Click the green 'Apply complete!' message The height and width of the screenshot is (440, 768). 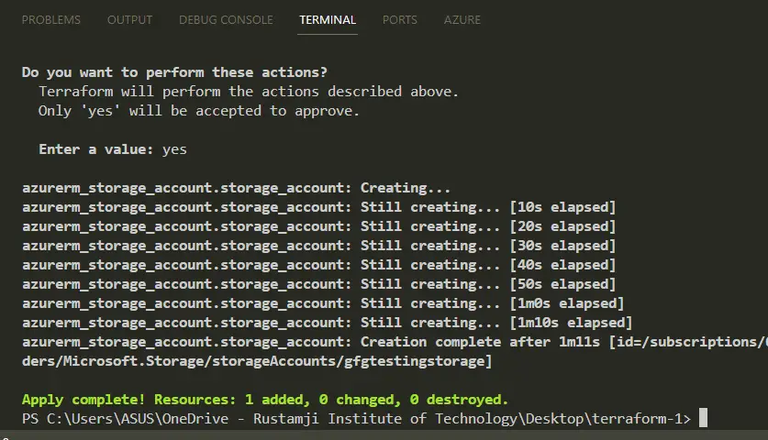[x=265, y=399]
